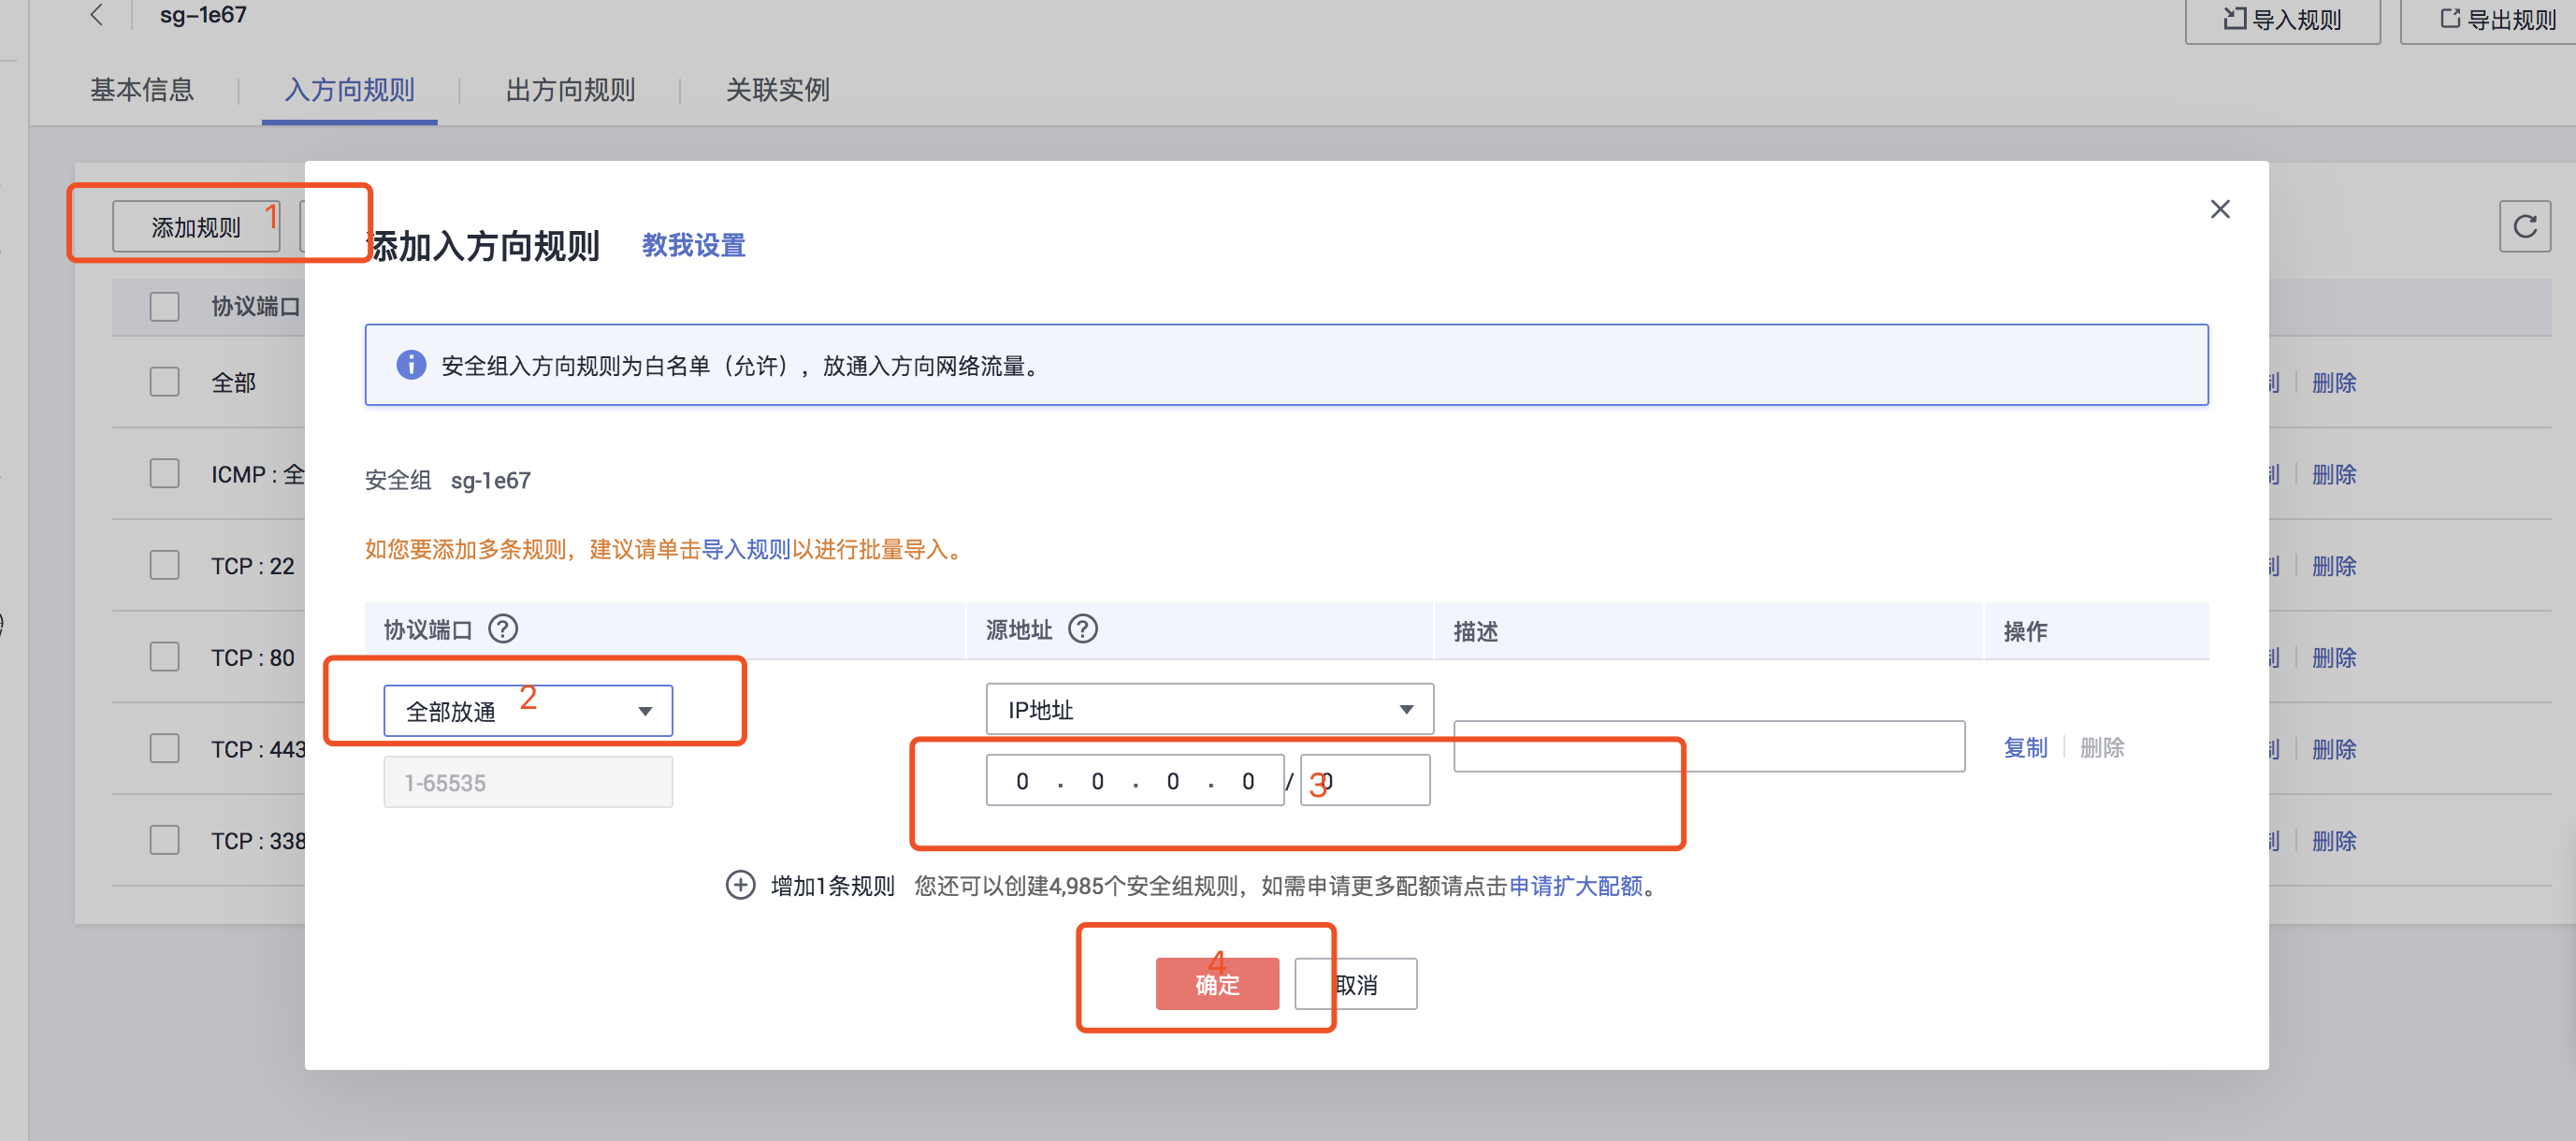This screenshot has height=1141, width=2576.
Task: Click the 导入规则 link in orange hint
Action: (746, 549)
